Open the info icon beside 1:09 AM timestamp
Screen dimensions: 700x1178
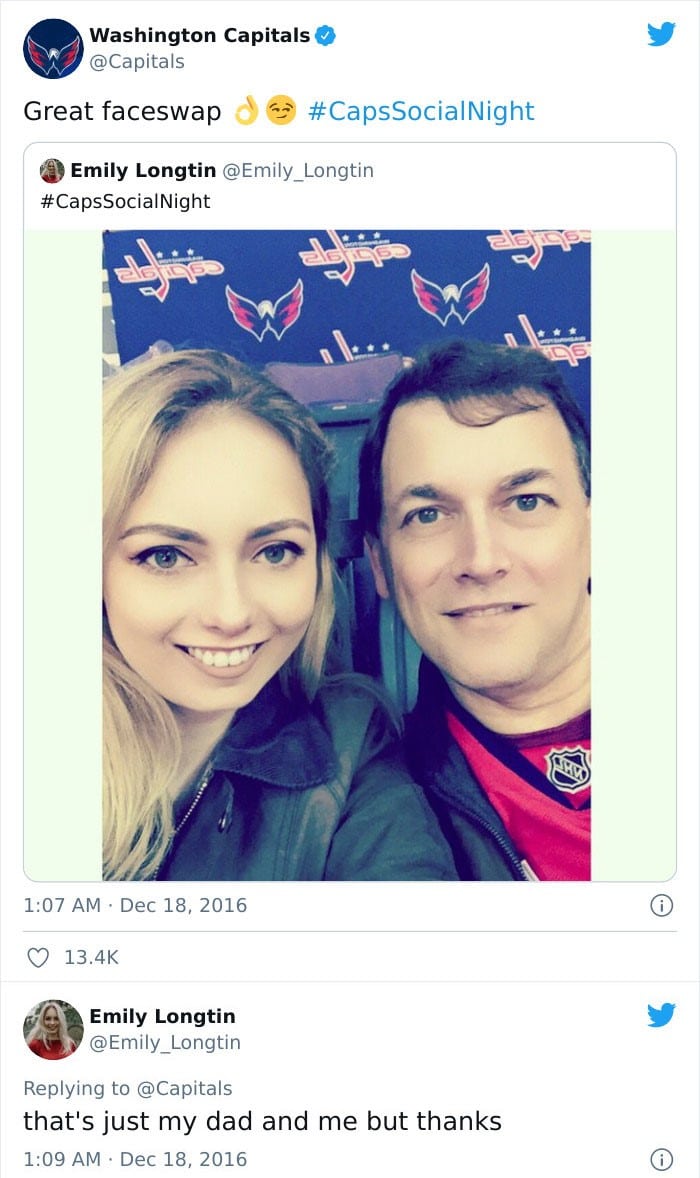(661, 1159)
